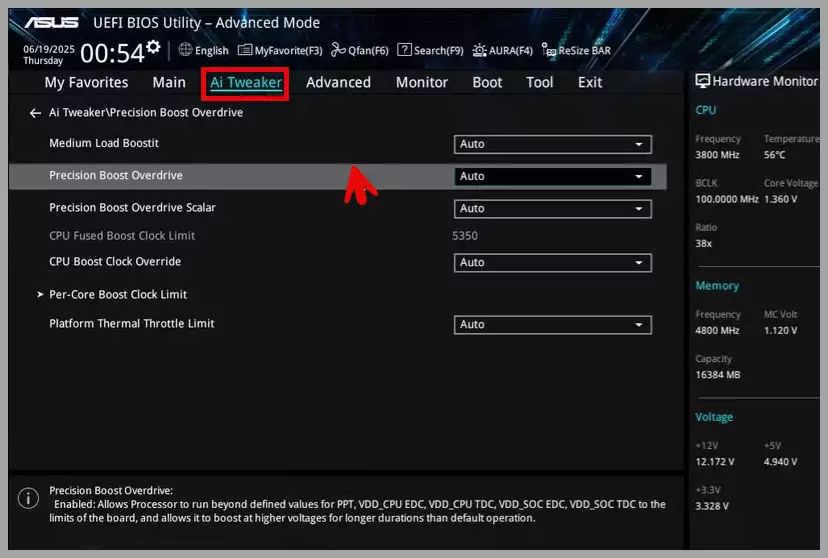
Task: Click the ASUS logo
Action: (51, 23)
